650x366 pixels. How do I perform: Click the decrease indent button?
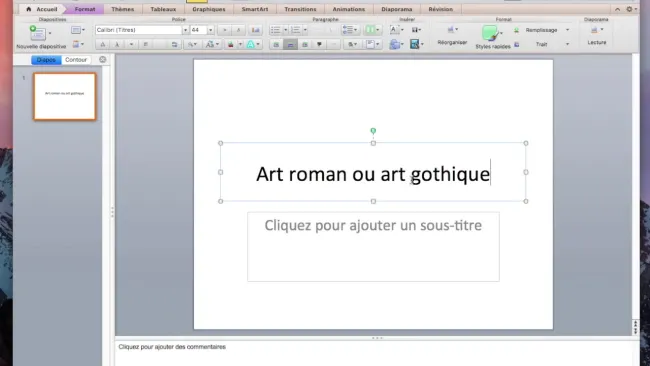coord(317,30)
